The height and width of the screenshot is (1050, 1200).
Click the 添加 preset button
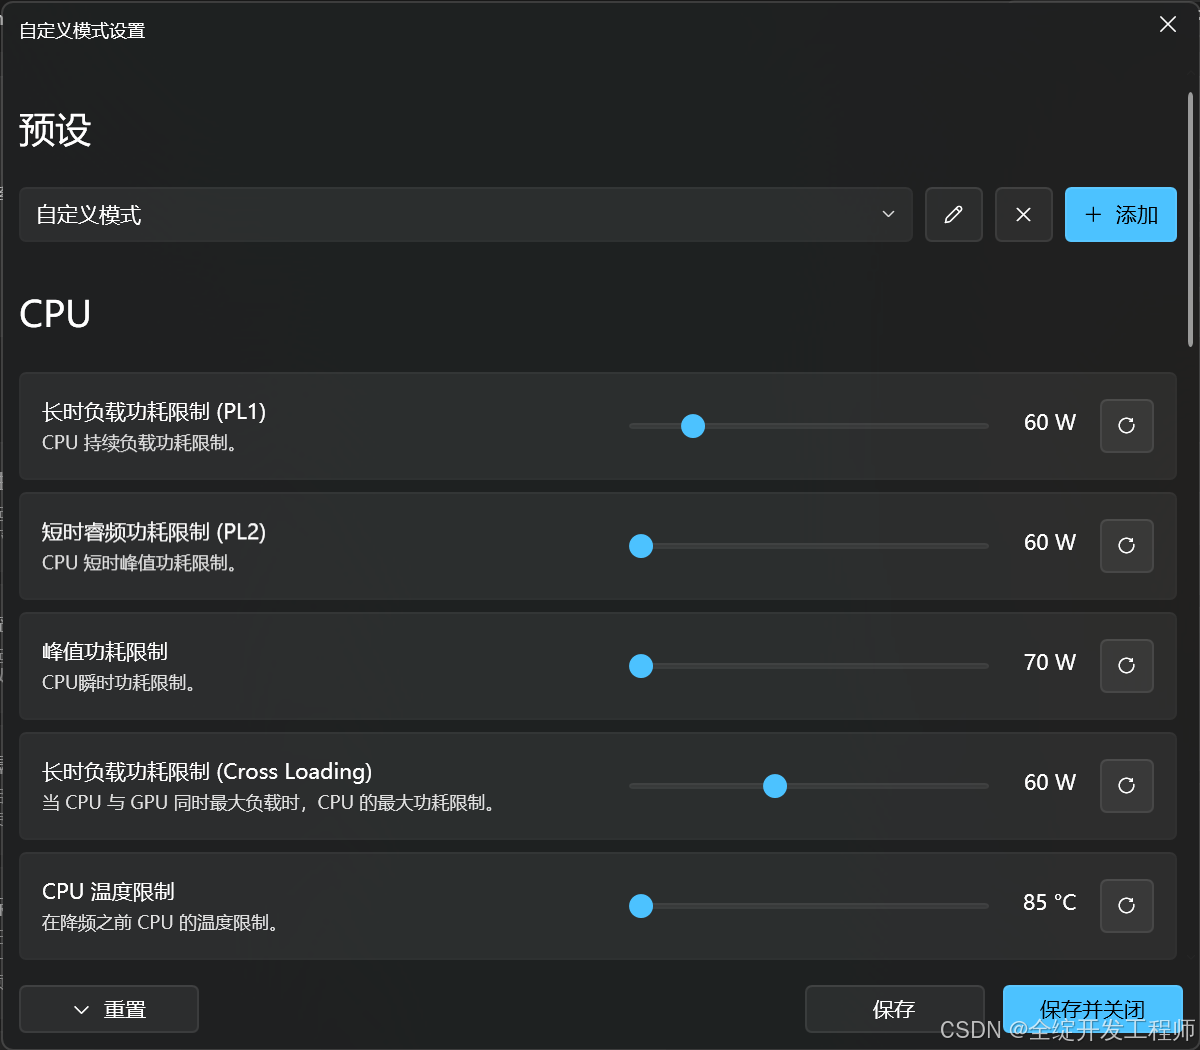[1120, 215]
